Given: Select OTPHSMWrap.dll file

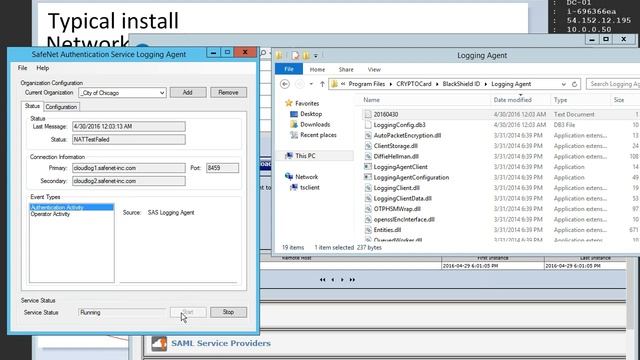Looking at the screenshot, I should [397, 209].
